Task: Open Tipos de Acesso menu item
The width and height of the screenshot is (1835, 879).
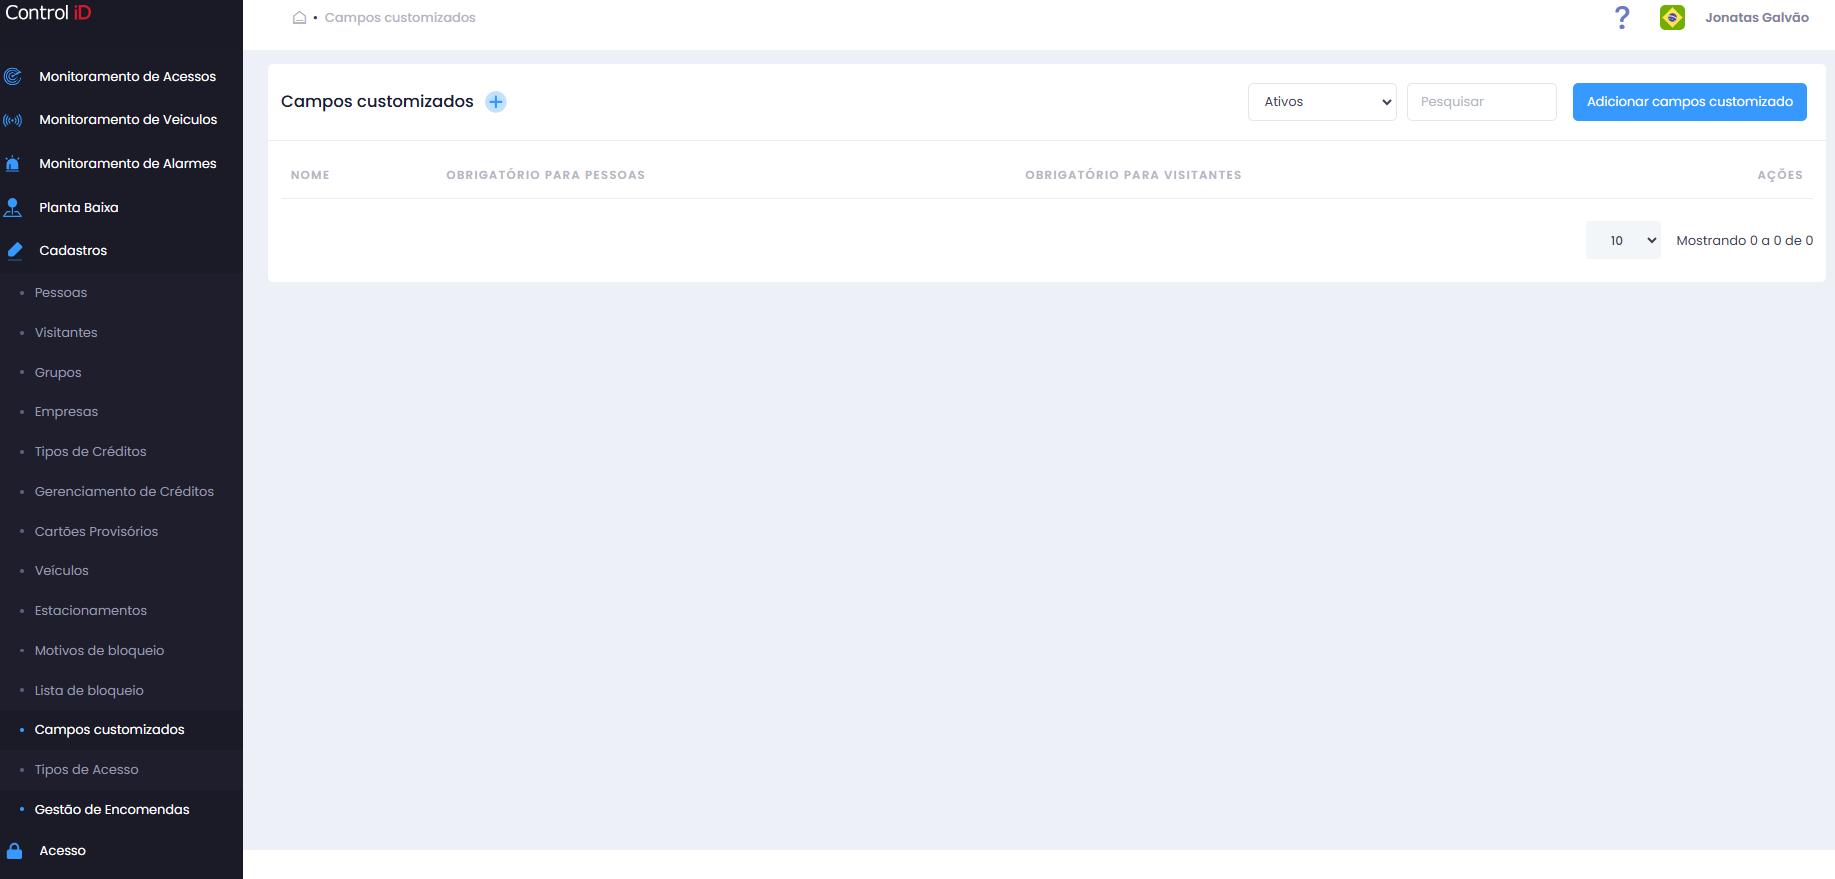Action: click(87, 770)
